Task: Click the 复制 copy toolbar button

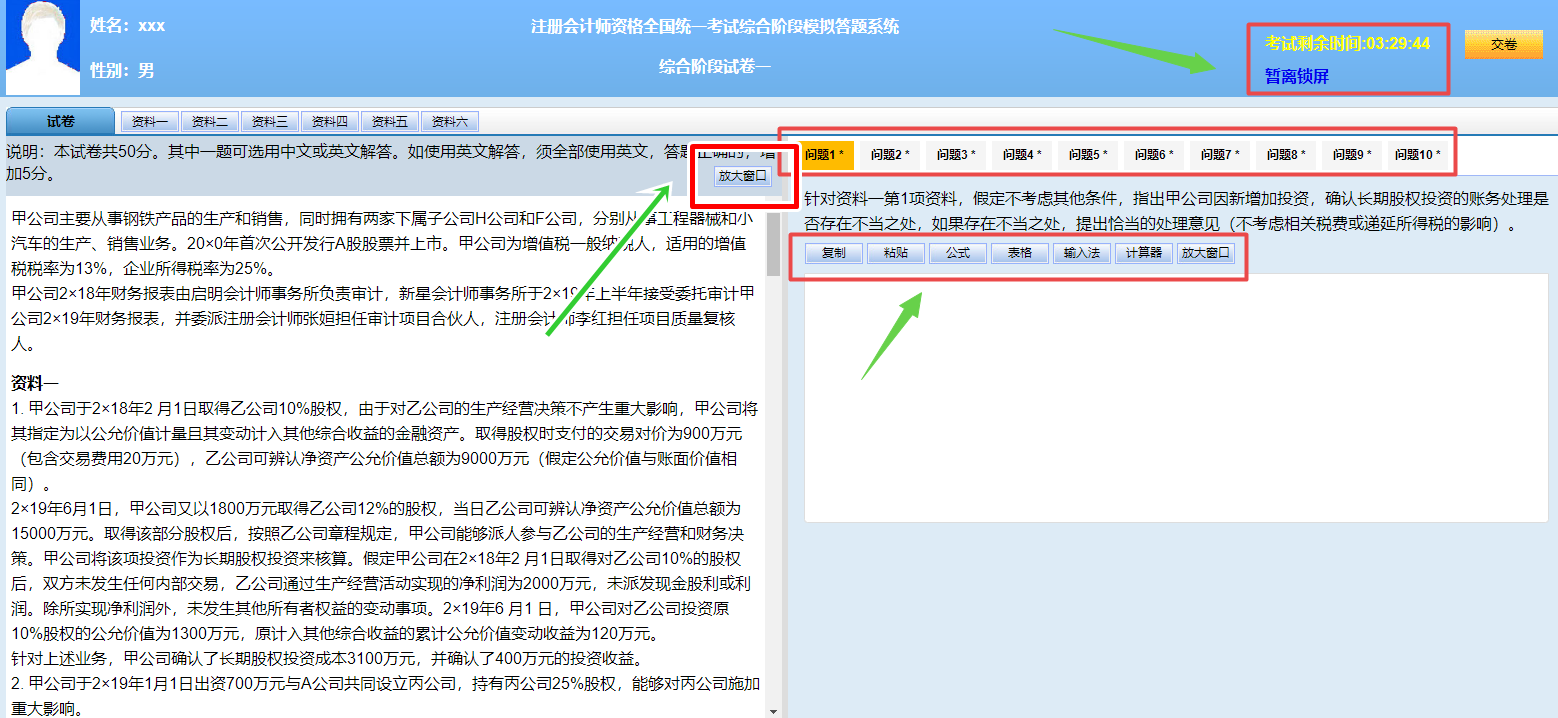Action: [834, 254]
